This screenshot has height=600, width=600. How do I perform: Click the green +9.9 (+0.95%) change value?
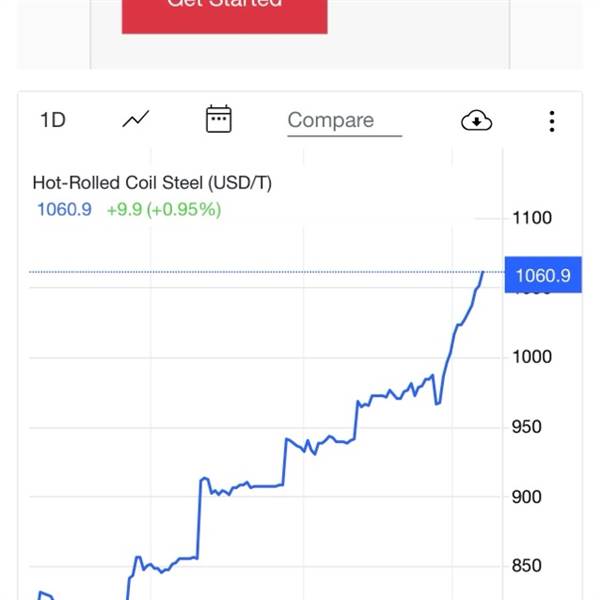(x=164, y=209)
